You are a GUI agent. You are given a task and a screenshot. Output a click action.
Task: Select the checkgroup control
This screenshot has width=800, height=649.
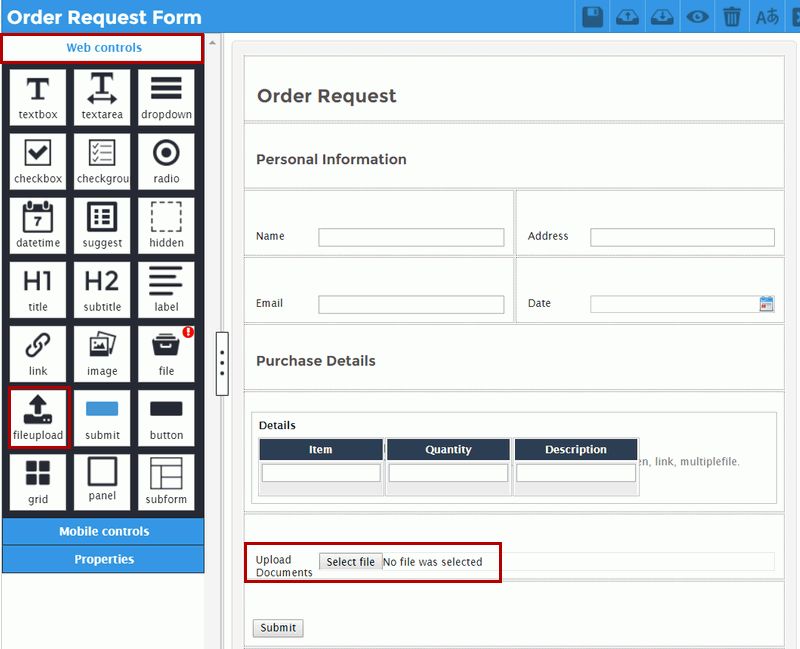(x=102, y=161)
